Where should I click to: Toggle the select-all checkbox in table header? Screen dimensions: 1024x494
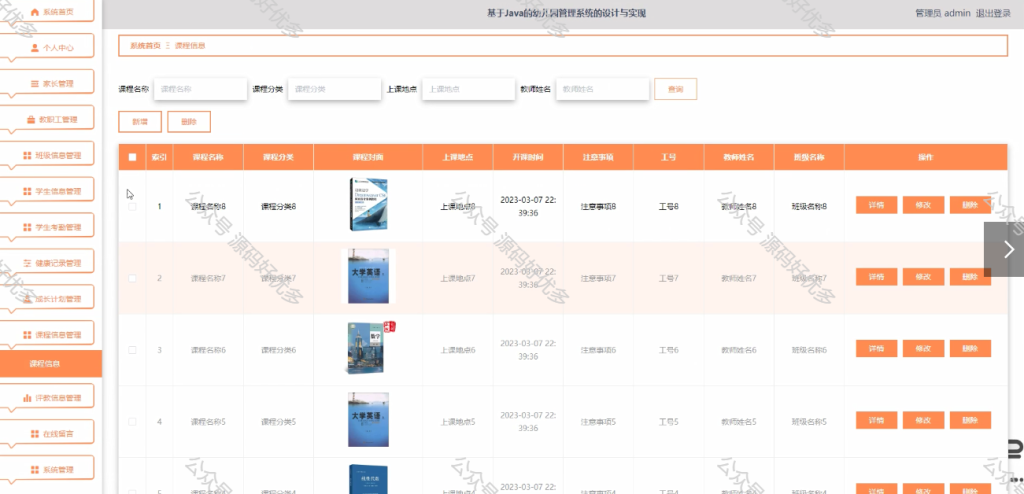click(133, 157)
